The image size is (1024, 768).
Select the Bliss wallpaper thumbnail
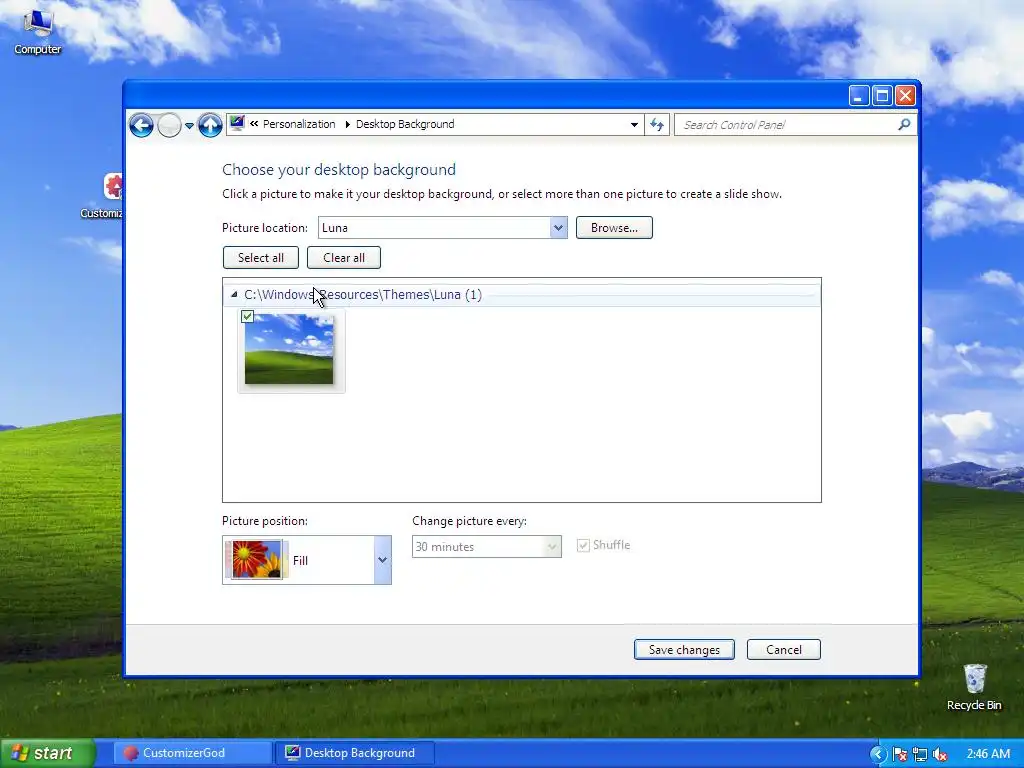click(289, 349)
